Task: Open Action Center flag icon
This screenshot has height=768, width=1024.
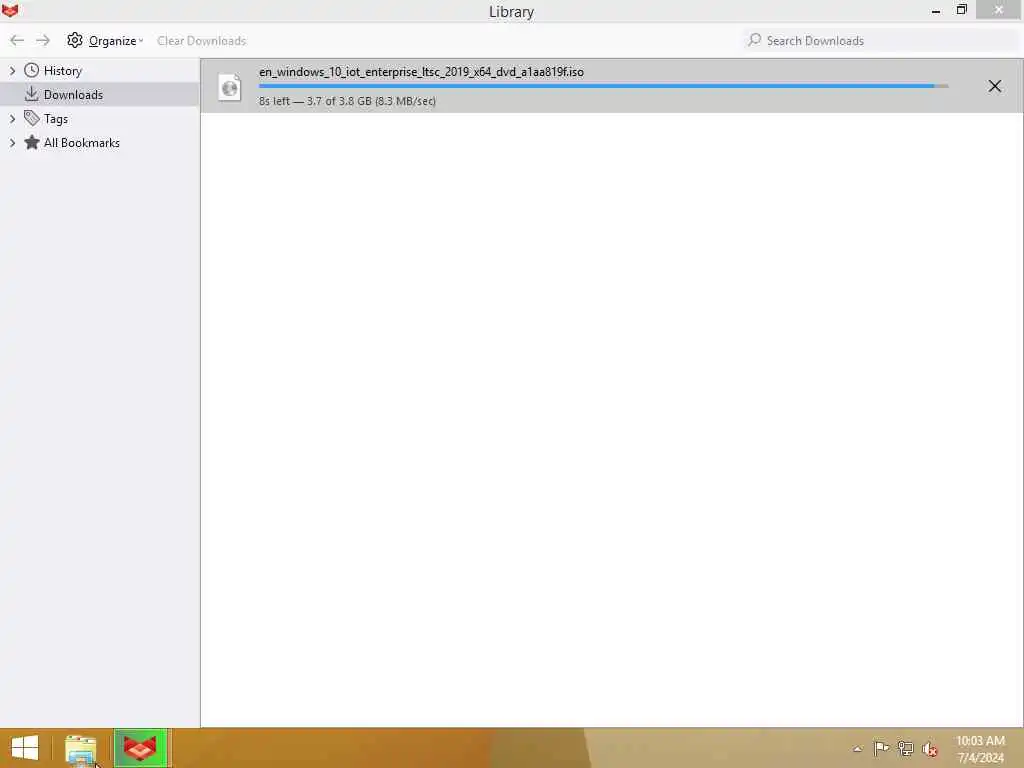Action: click(881, 748)
